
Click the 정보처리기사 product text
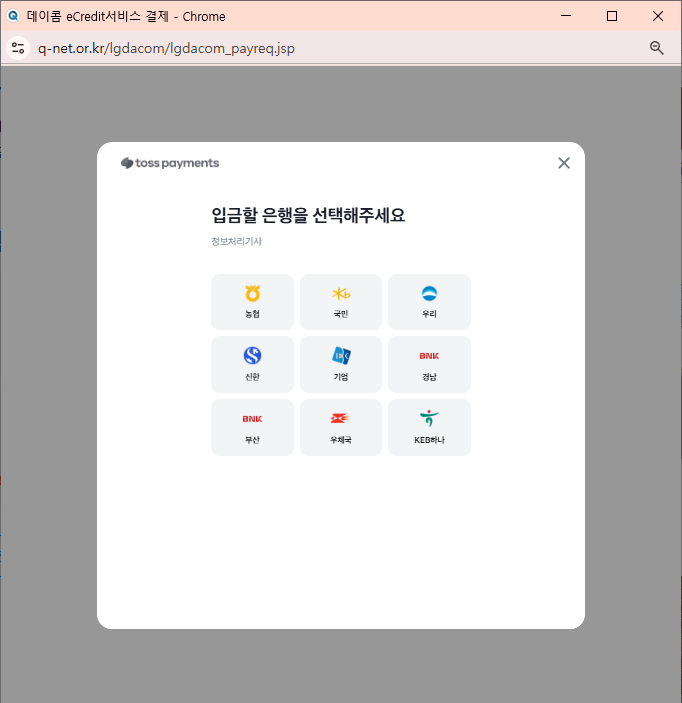pyautogui.click(x=236, y=241)
